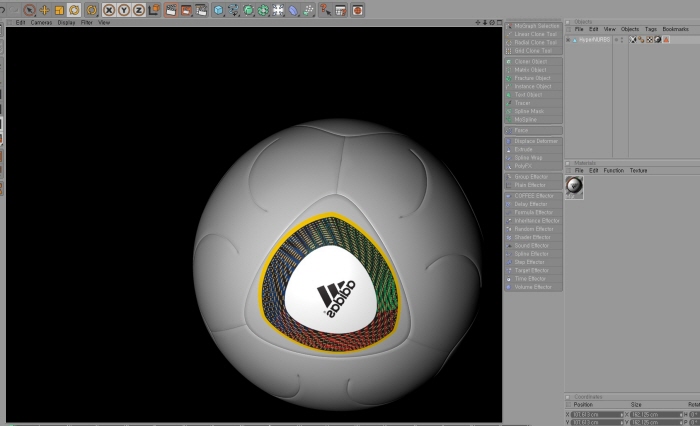Click the question-mark help cursor icon
The image size is (700, 426).
coord(325,10)
